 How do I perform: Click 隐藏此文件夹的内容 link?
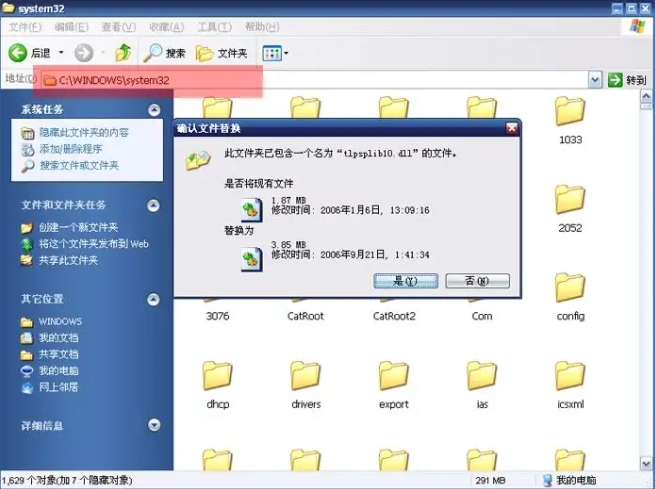[84, 133]
